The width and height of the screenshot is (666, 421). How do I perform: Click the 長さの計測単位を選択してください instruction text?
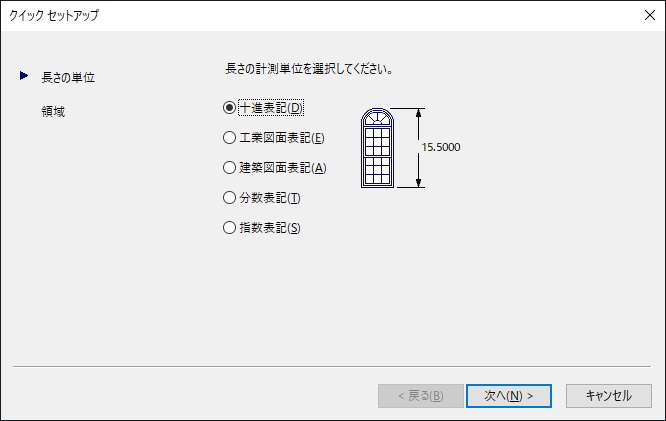coord(309,68)
